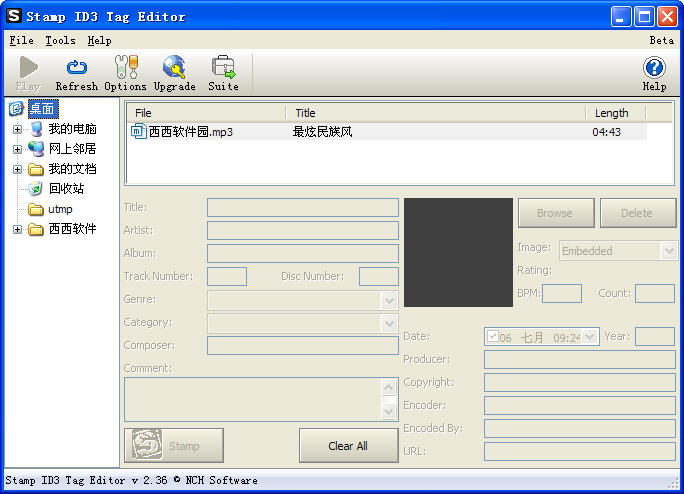Viewport: 684px width, 494px height.
Task: Click the comment box scroll up arrow
Action: 389,388
